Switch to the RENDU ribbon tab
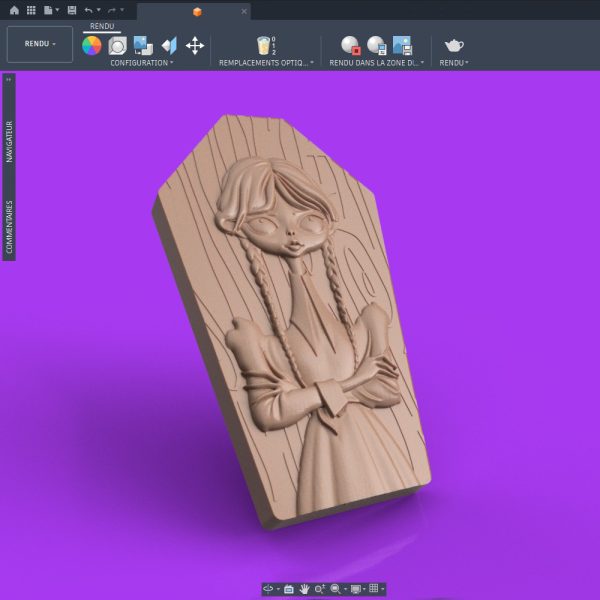Image resolution: width=600 pixels, height=600 pixels. (x=102, y=26)
